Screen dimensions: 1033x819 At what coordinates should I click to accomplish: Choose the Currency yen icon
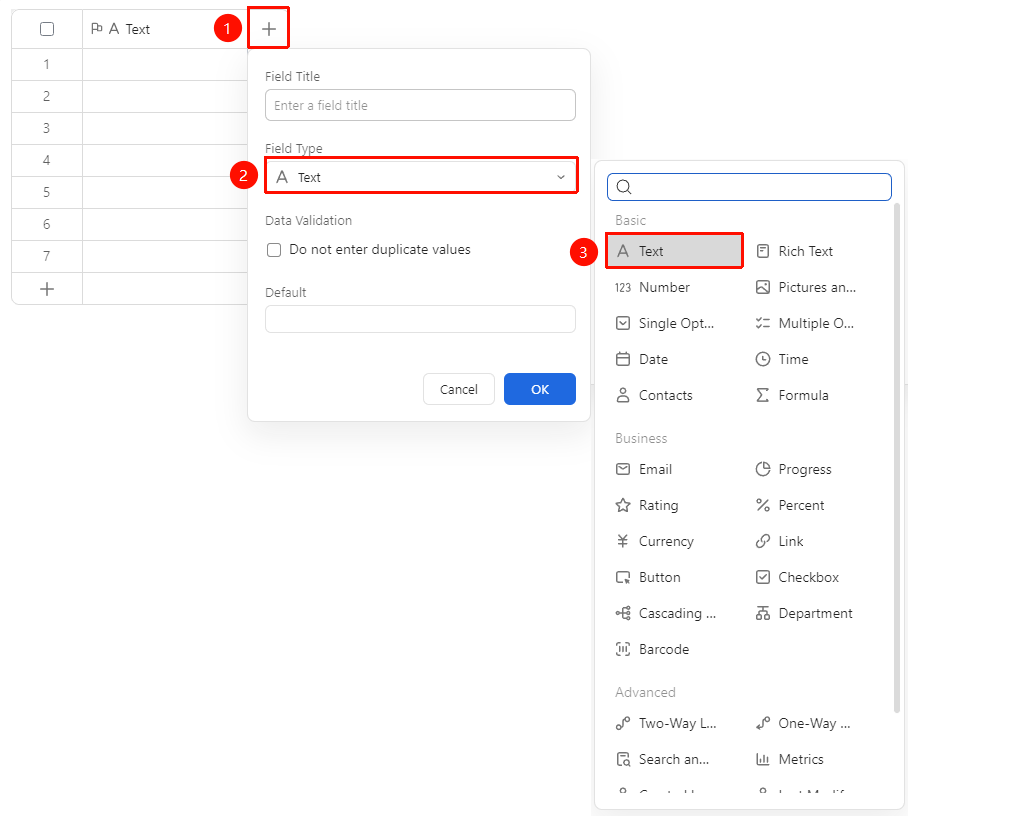(623, 541)
